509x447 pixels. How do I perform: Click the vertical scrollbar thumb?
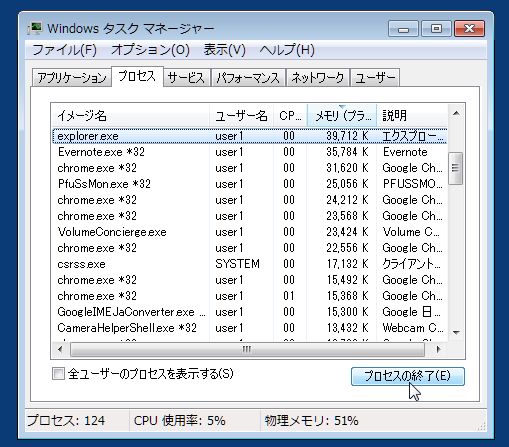pos(456,168)
